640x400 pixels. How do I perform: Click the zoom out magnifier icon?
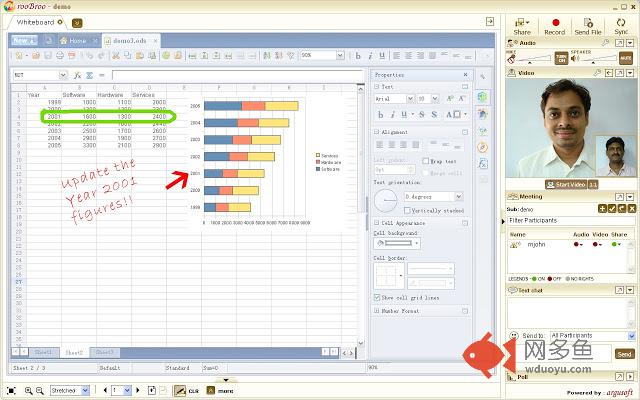click(40, 391)
